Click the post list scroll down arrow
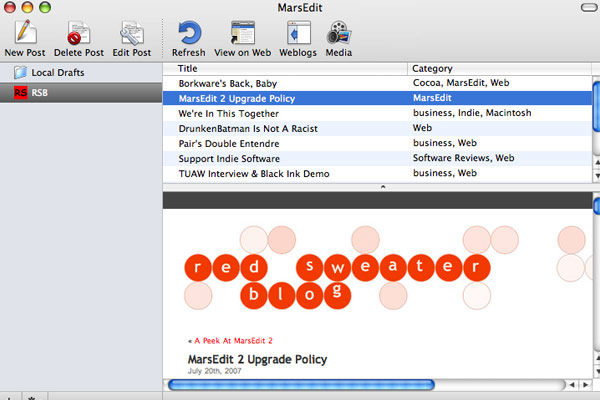This screenshot has height=400, width=600. (x=597, y=176)
